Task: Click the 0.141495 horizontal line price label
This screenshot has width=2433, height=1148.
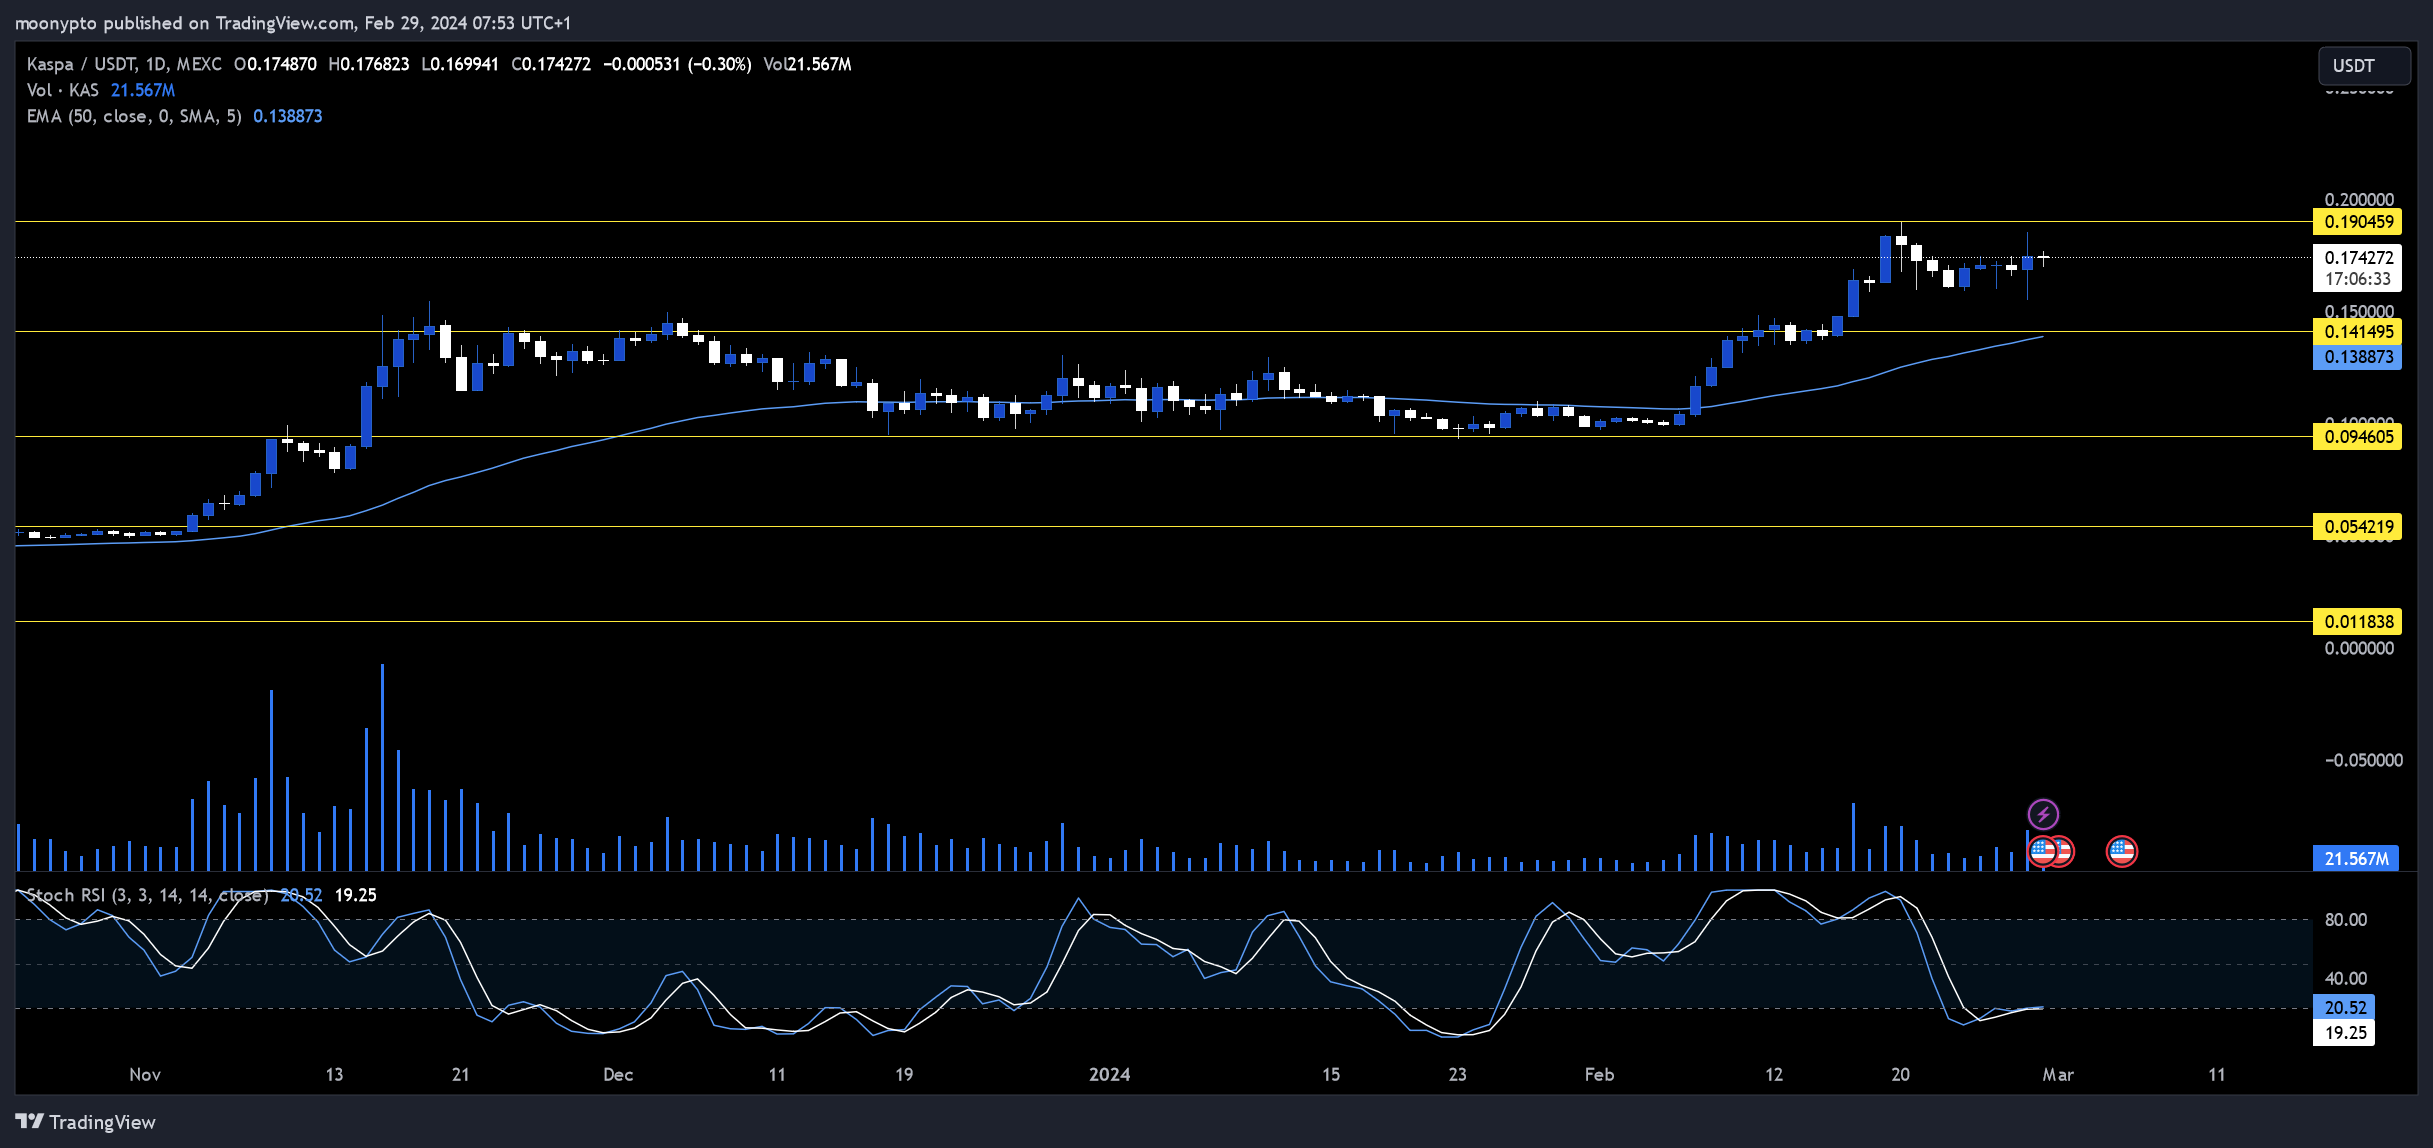Action: point(2357,332)
